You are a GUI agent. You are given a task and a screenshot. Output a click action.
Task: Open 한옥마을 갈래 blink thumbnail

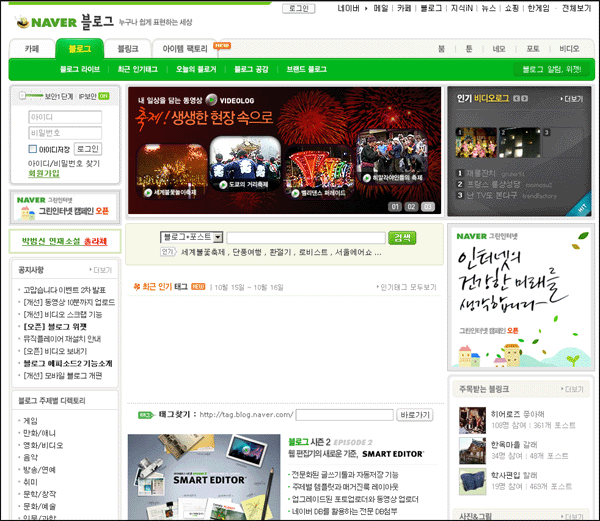coord(472,451)
